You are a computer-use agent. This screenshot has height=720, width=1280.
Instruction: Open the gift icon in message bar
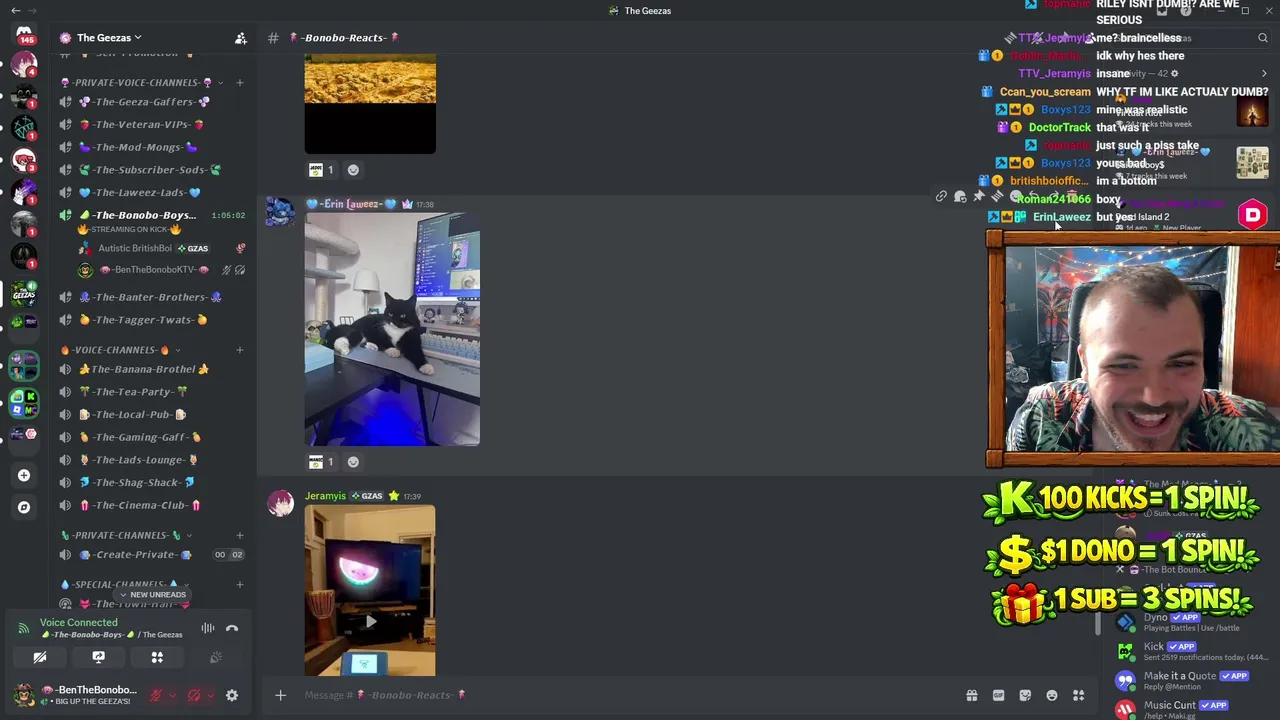click(971, 695)
